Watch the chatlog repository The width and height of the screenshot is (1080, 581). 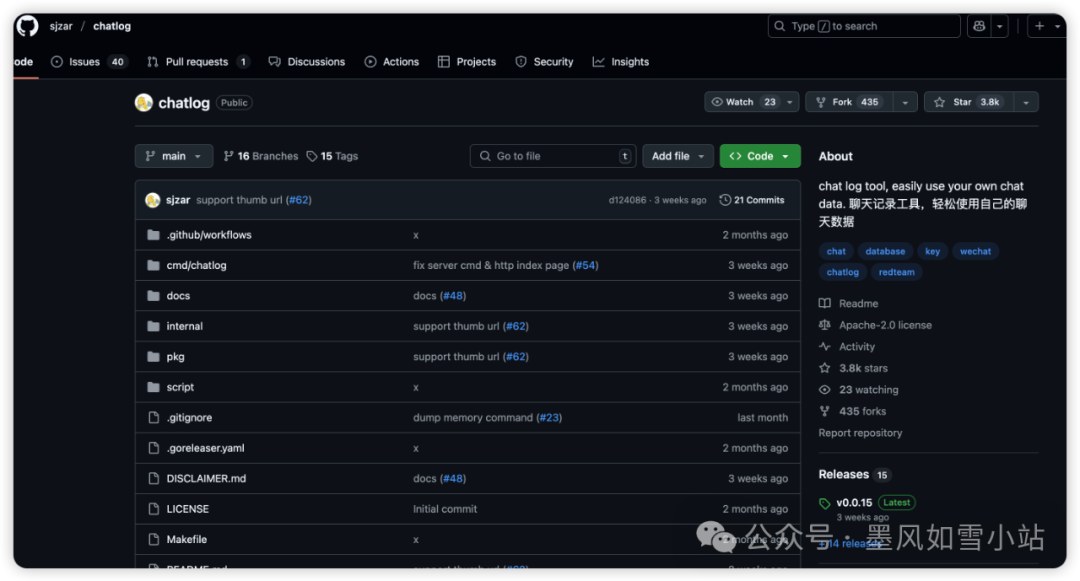click(x=743, y=102)
